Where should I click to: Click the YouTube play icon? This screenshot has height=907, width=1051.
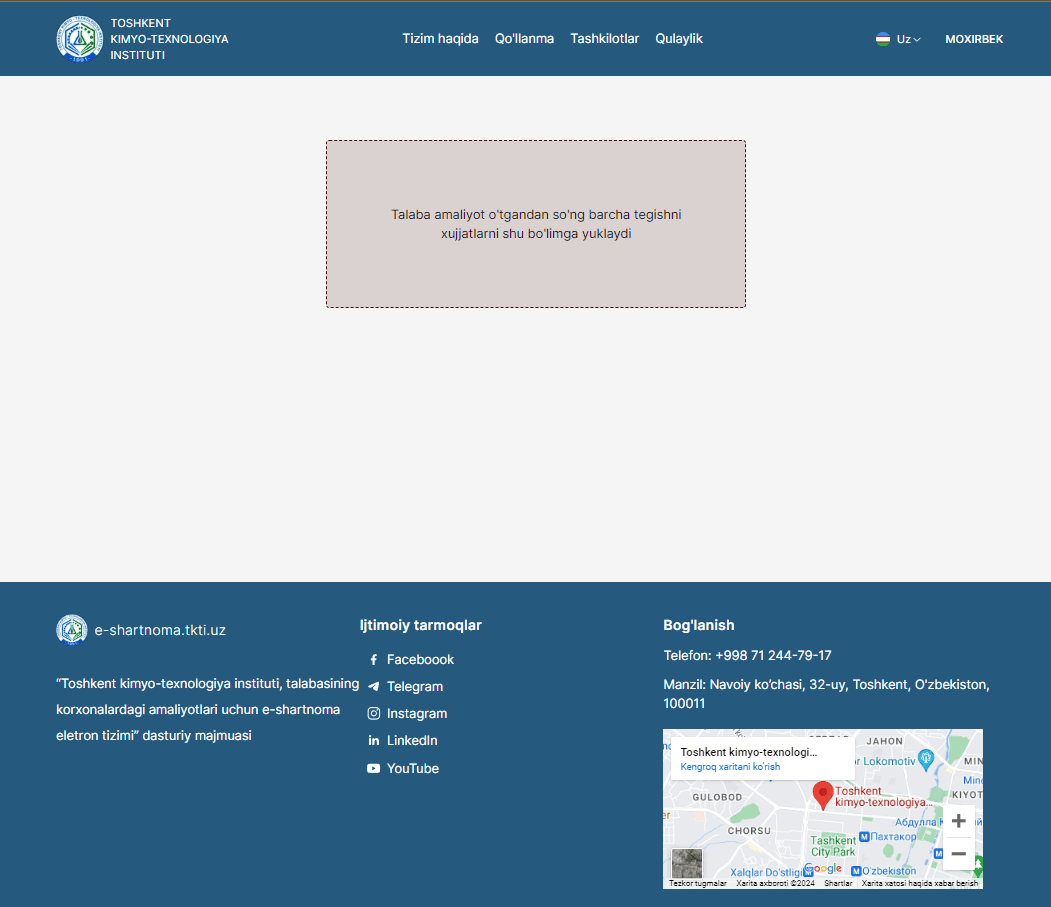point(373,769)
